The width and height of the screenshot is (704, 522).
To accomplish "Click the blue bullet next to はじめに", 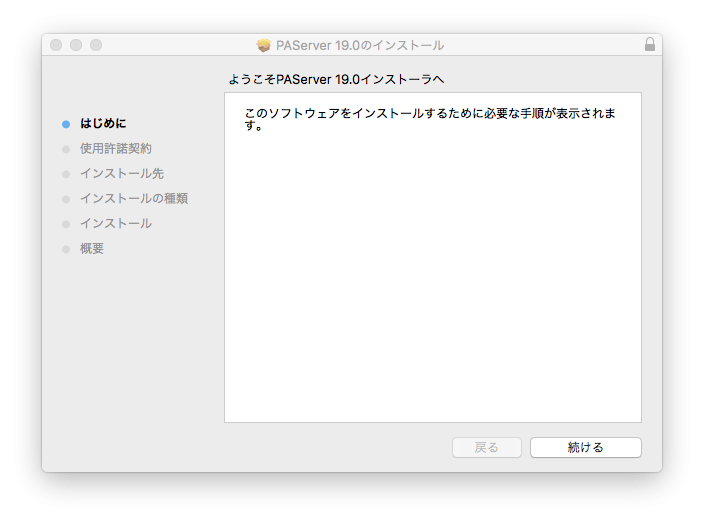I will [x=66, y=124].
